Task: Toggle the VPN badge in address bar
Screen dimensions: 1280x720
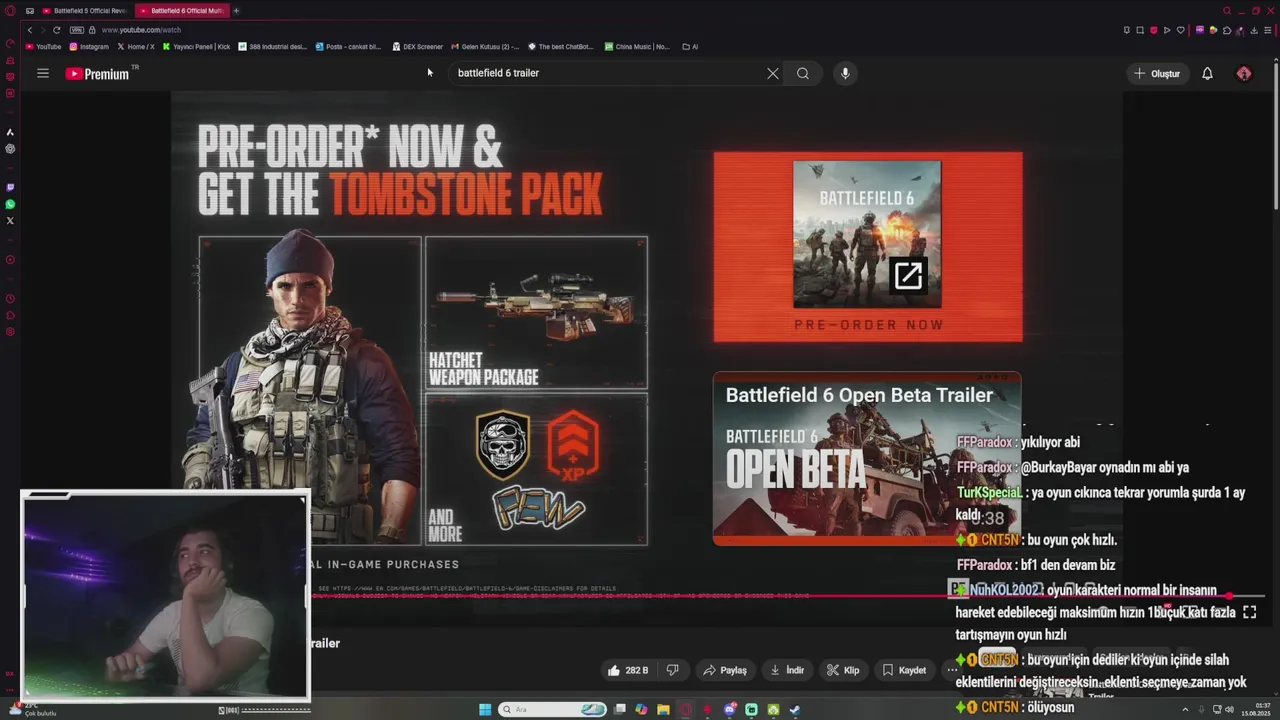Action: (x=77, y=30)
